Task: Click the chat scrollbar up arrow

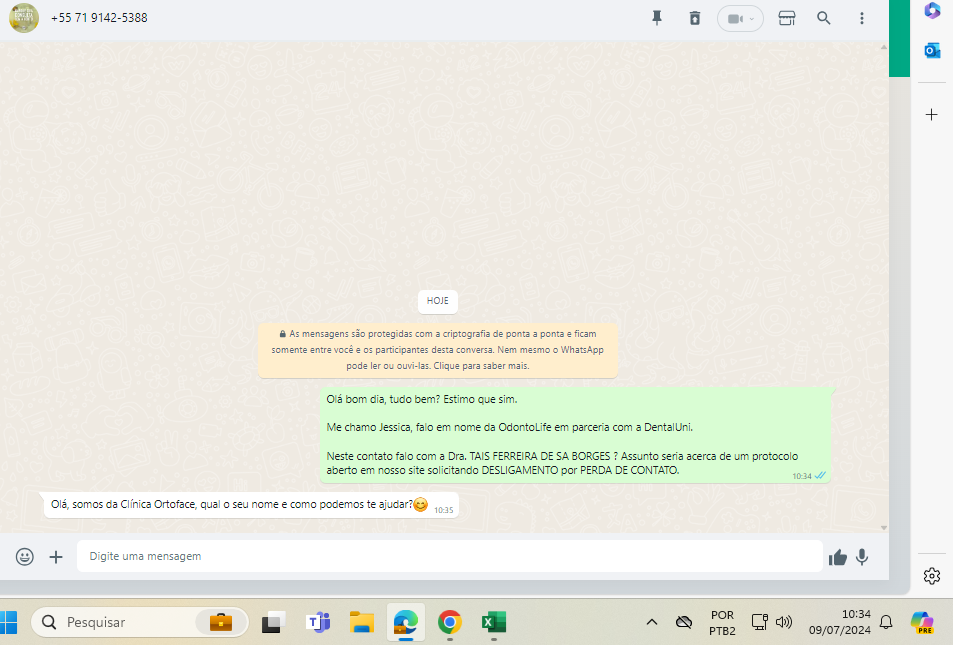Action: tap(884, 47)
